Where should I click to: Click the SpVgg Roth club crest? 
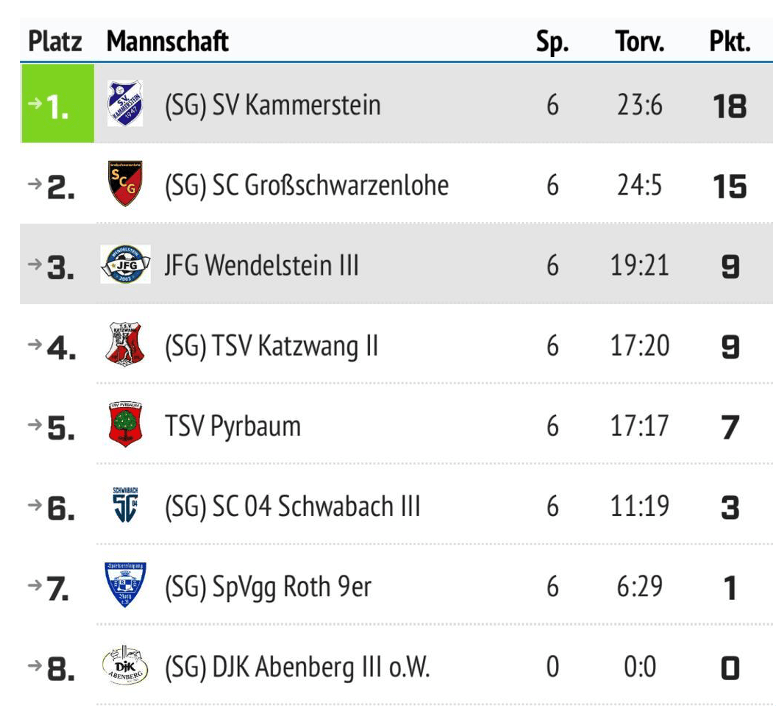coord(126,586)
